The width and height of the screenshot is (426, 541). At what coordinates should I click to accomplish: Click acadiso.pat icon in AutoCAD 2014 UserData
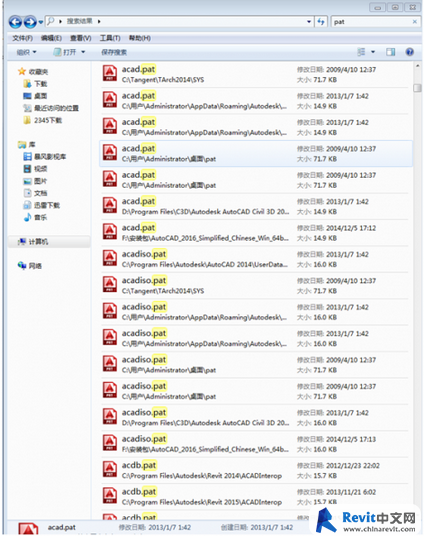pyautogui.click(x=110, y=258)
